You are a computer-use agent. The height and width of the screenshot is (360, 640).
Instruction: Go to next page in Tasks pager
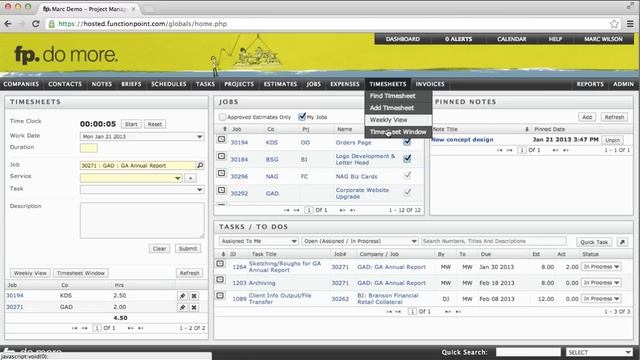(448, 311)
